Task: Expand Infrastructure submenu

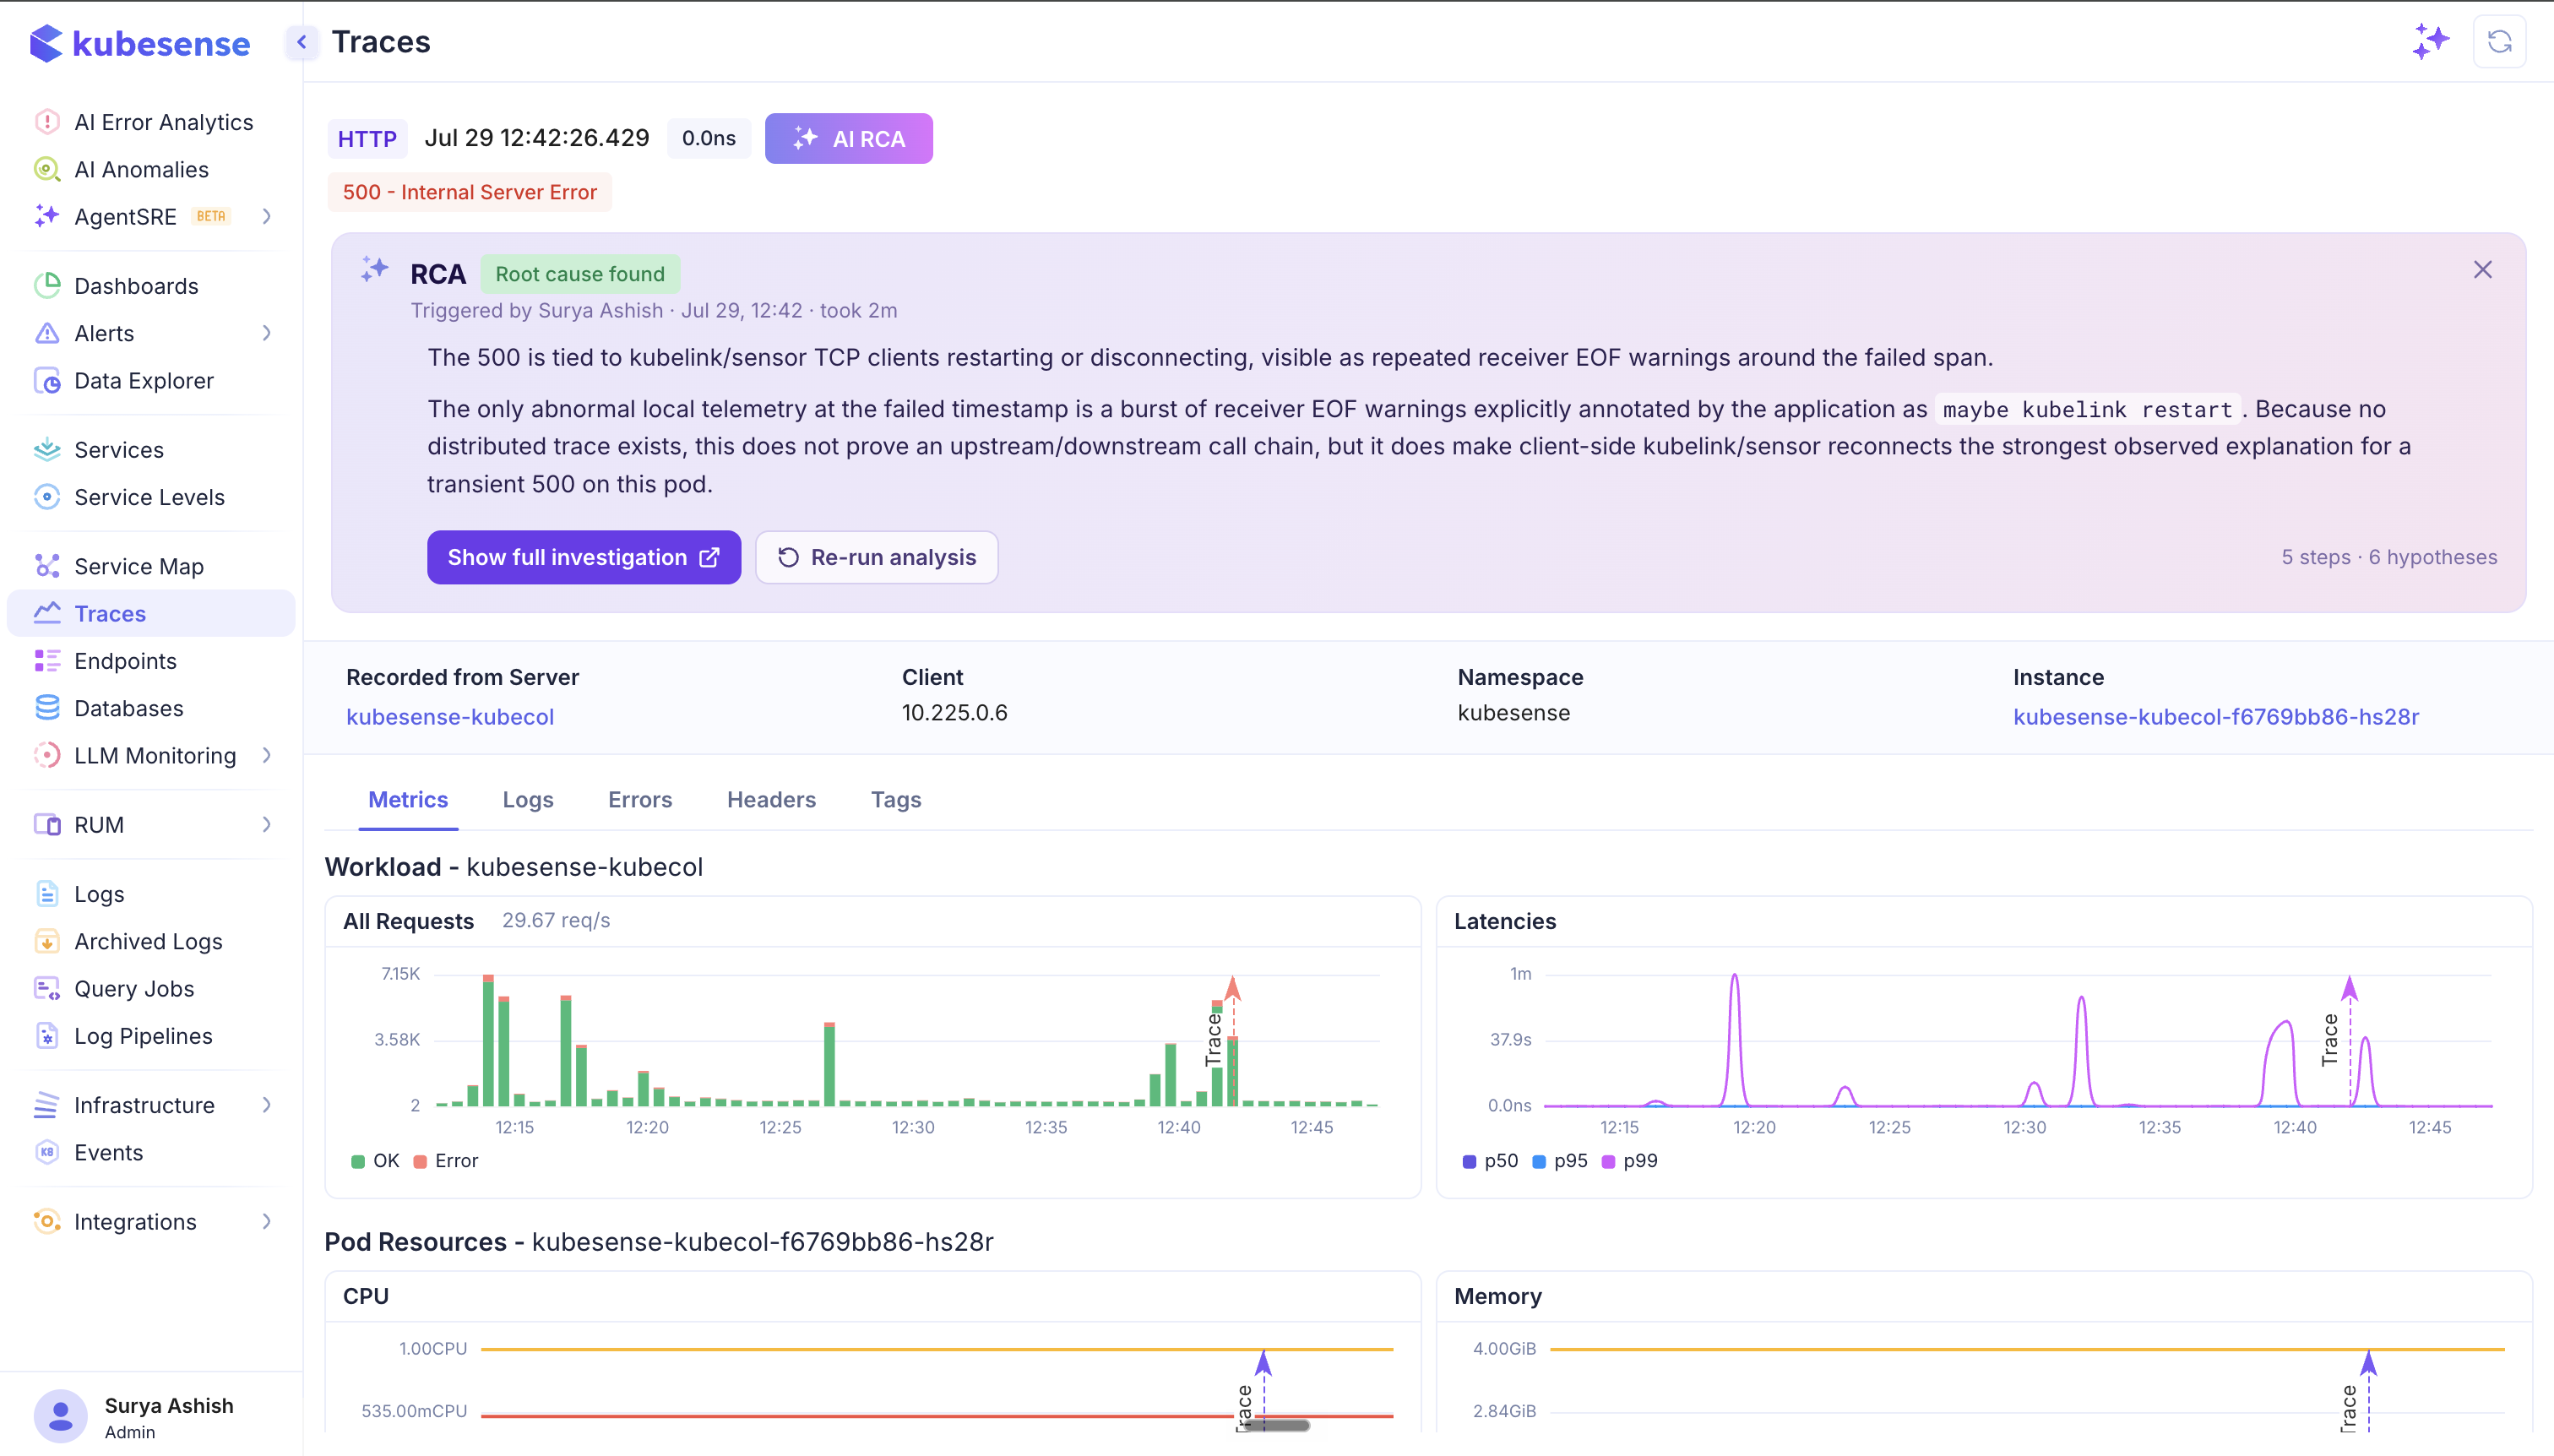Action: [x=267, y=1104]
